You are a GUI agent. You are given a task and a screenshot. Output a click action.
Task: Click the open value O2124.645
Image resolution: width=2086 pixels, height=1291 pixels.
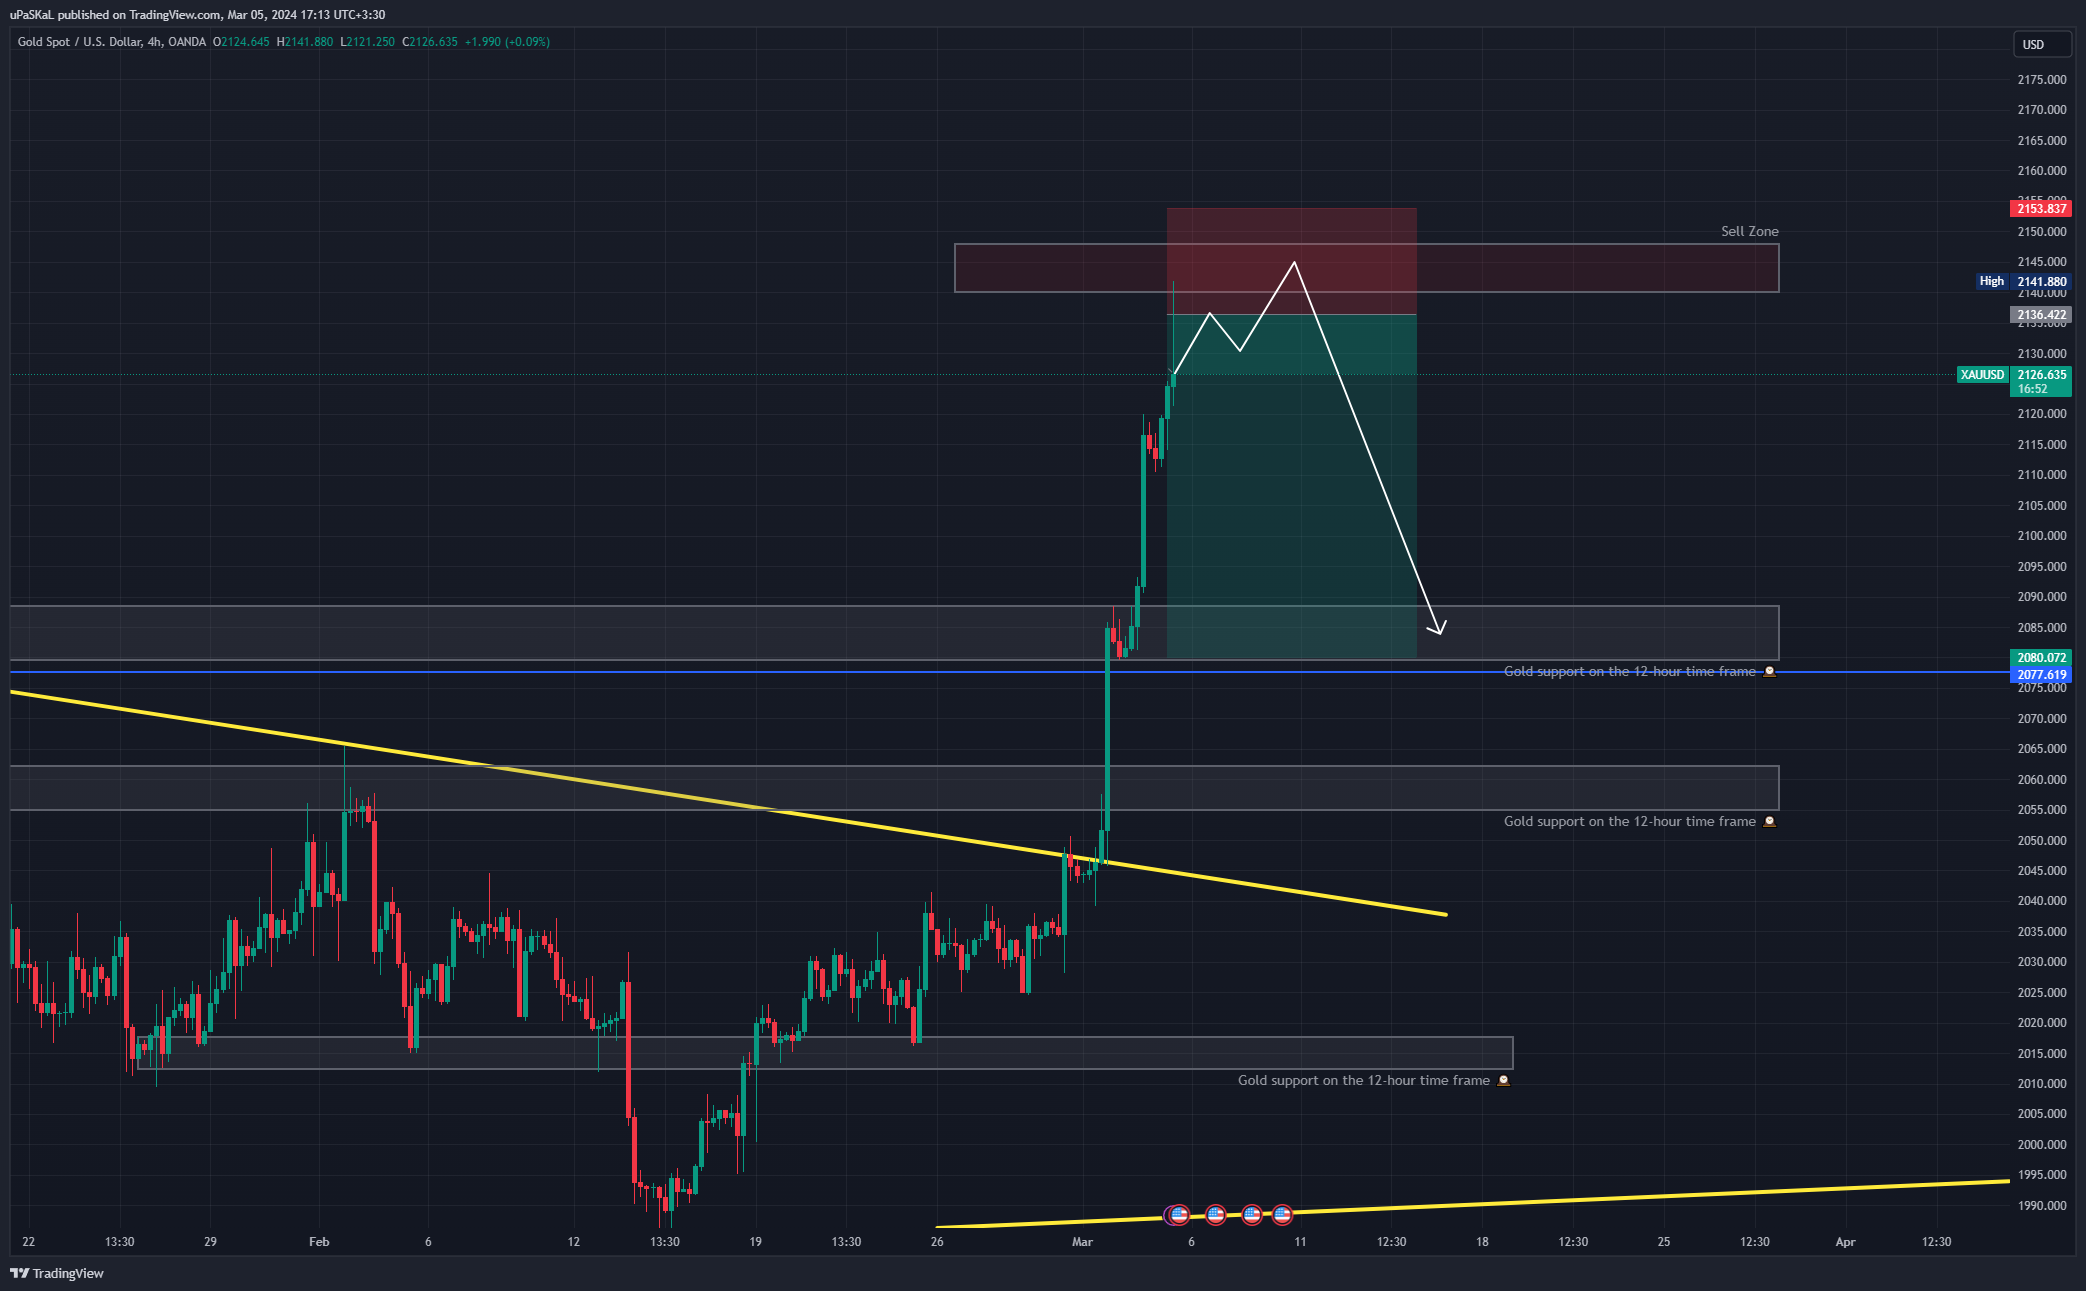pyautogui.click(x=241, y=42)
